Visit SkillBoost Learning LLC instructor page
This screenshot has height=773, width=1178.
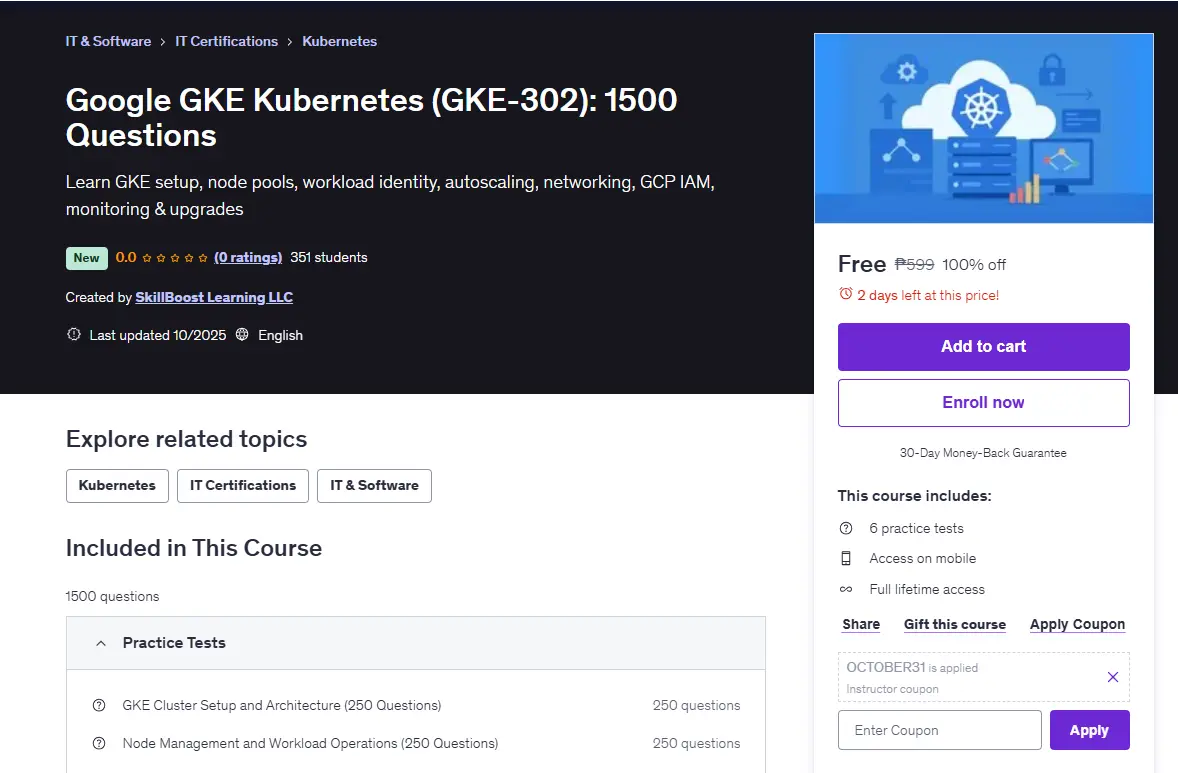214,297
